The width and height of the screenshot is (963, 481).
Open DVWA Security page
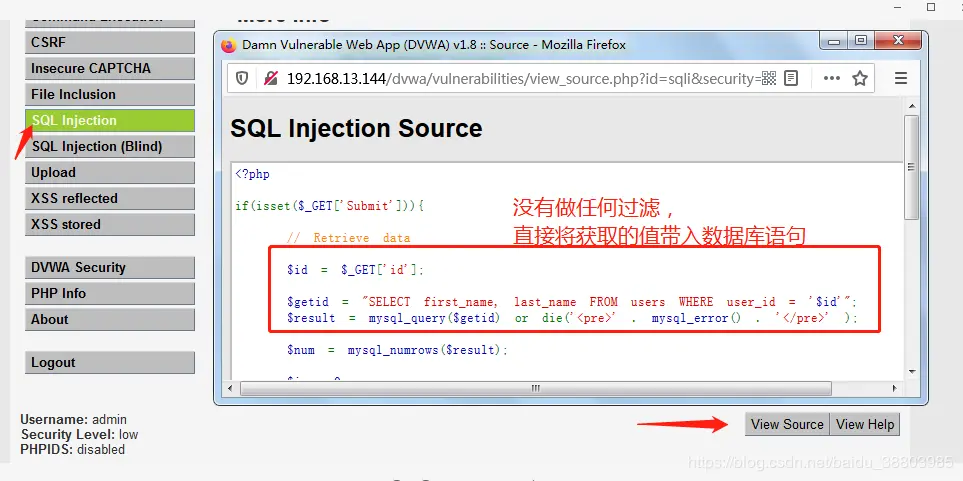[x=110, y=268]
